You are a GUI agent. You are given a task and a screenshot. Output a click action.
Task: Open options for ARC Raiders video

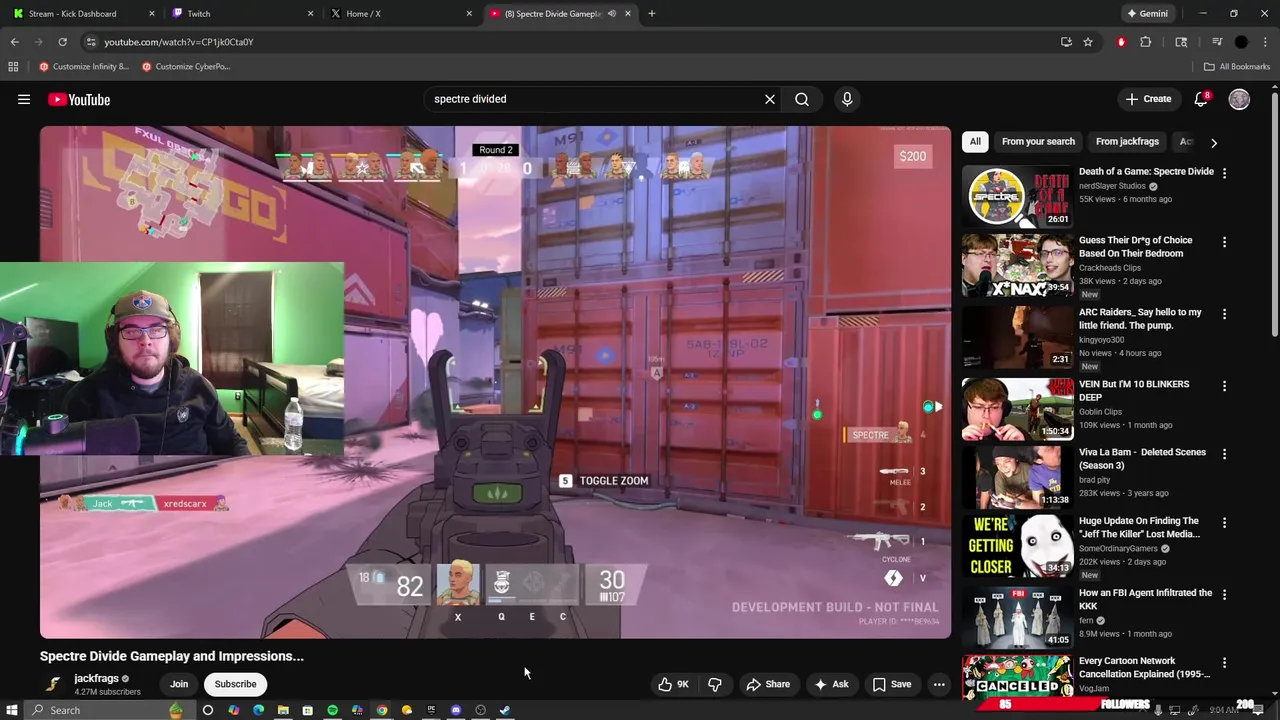tap(1224, 314)
